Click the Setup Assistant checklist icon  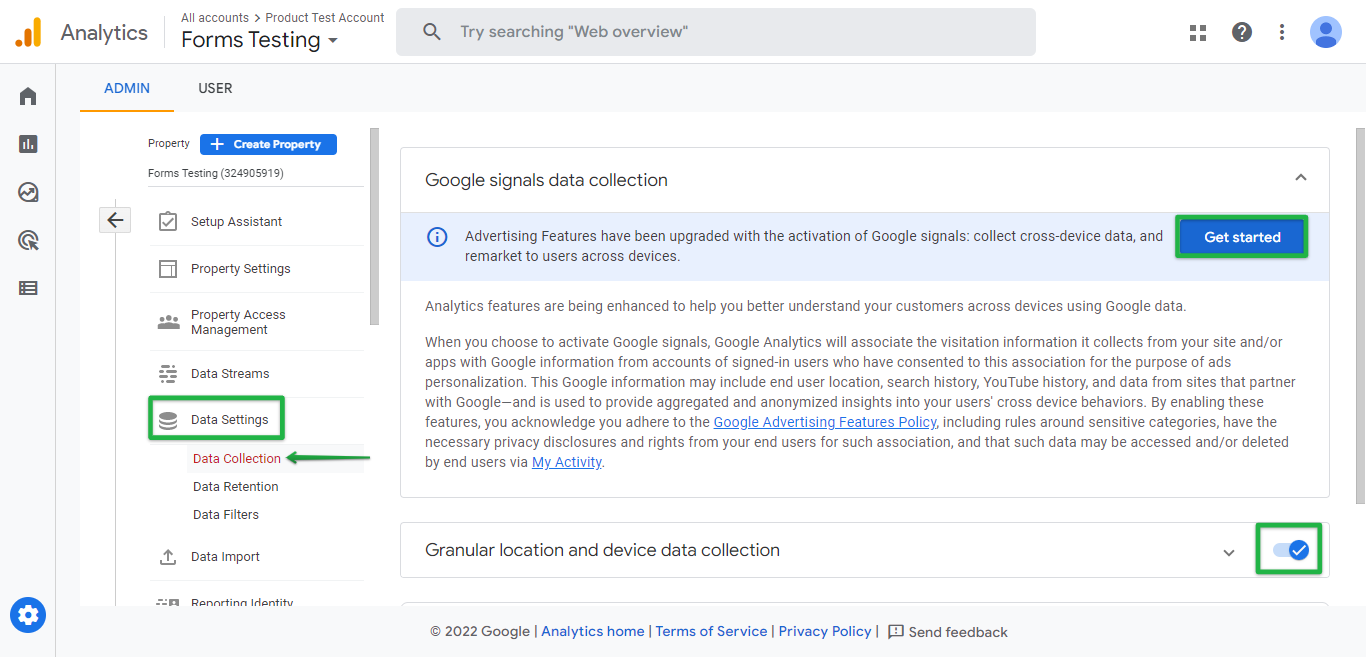pyautogui.click(x=168, y=221)
